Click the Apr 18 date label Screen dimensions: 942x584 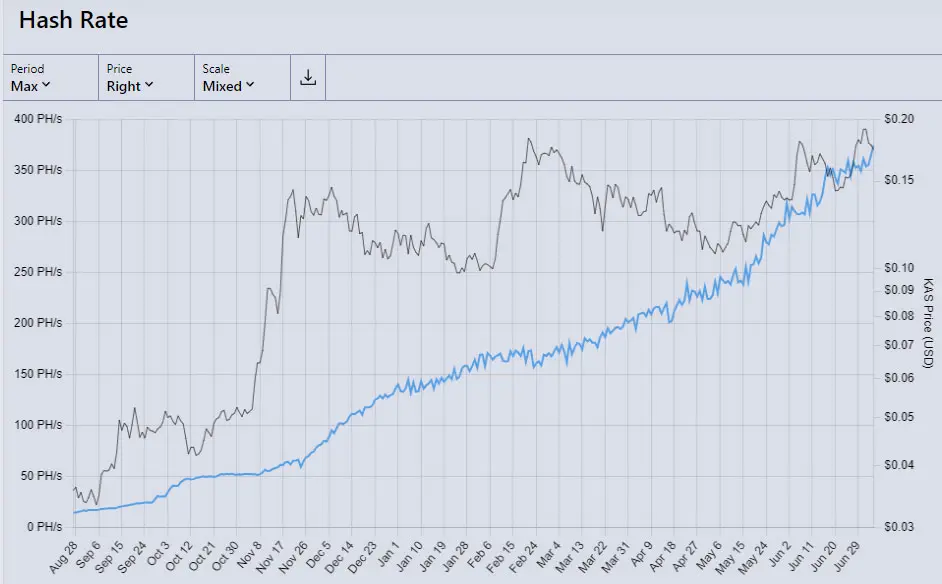point(662,556)
